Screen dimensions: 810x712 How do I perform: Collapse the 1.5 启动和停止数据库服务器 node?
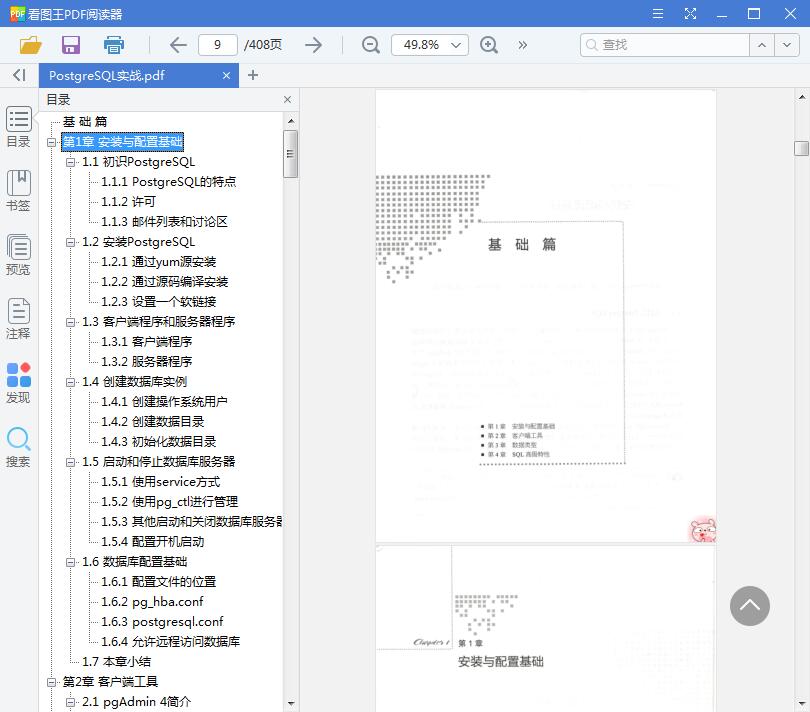(70, 462)
